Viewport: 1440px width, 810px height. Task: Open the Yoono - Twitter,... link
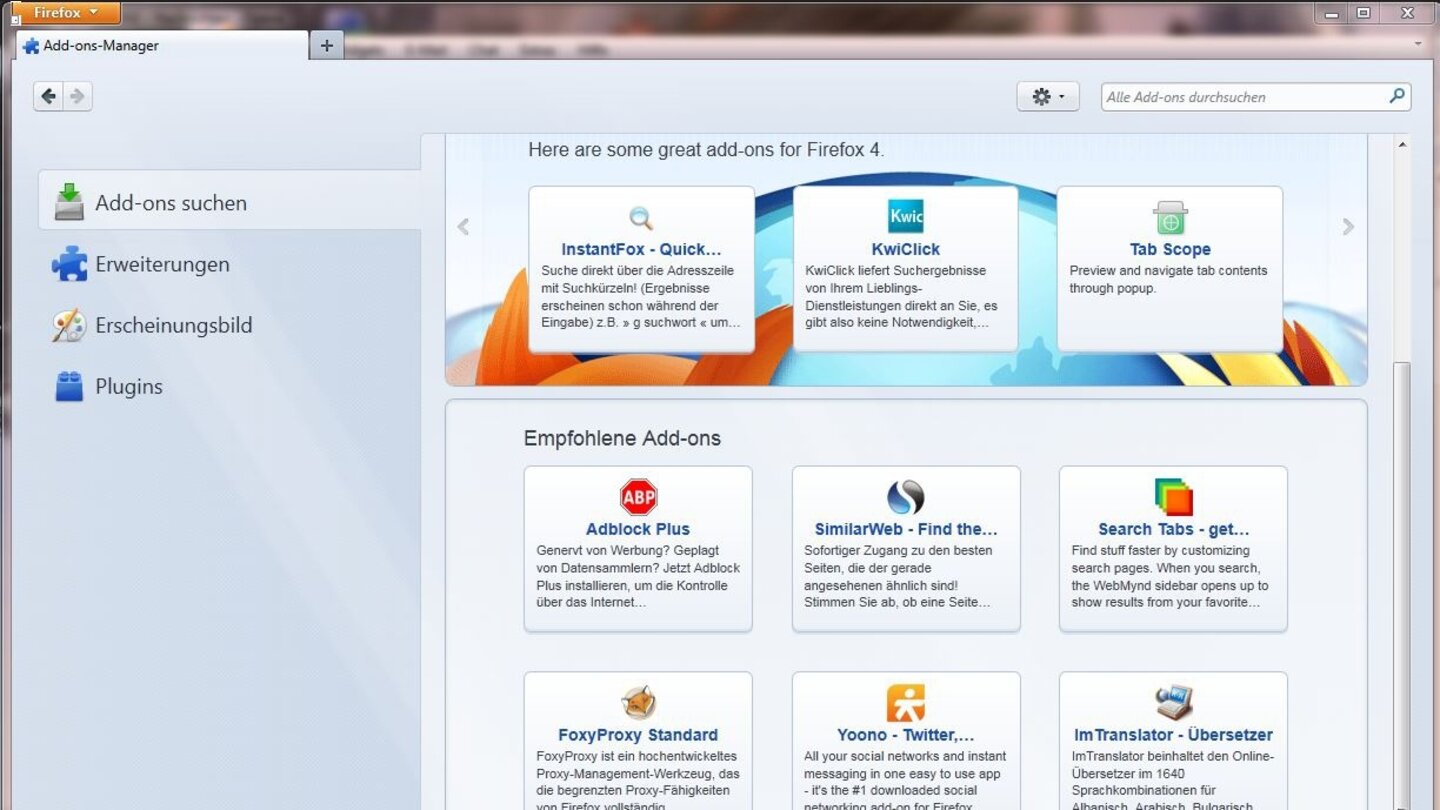[x=906, y=735]
